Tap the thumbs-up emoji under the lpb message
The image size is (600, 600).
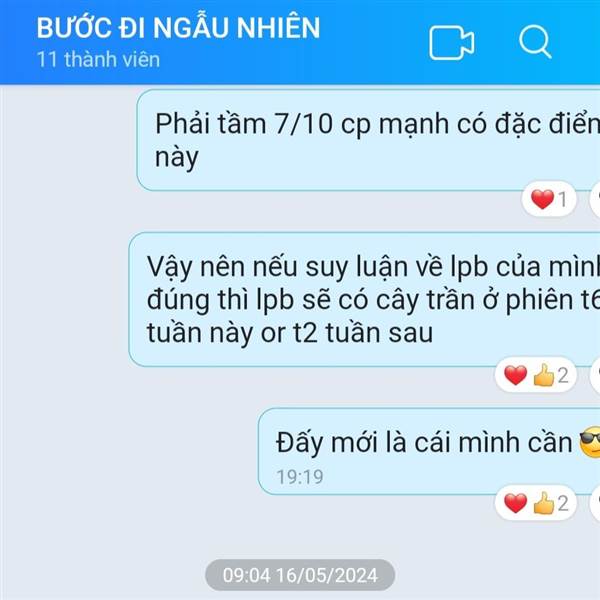point(543,375)
